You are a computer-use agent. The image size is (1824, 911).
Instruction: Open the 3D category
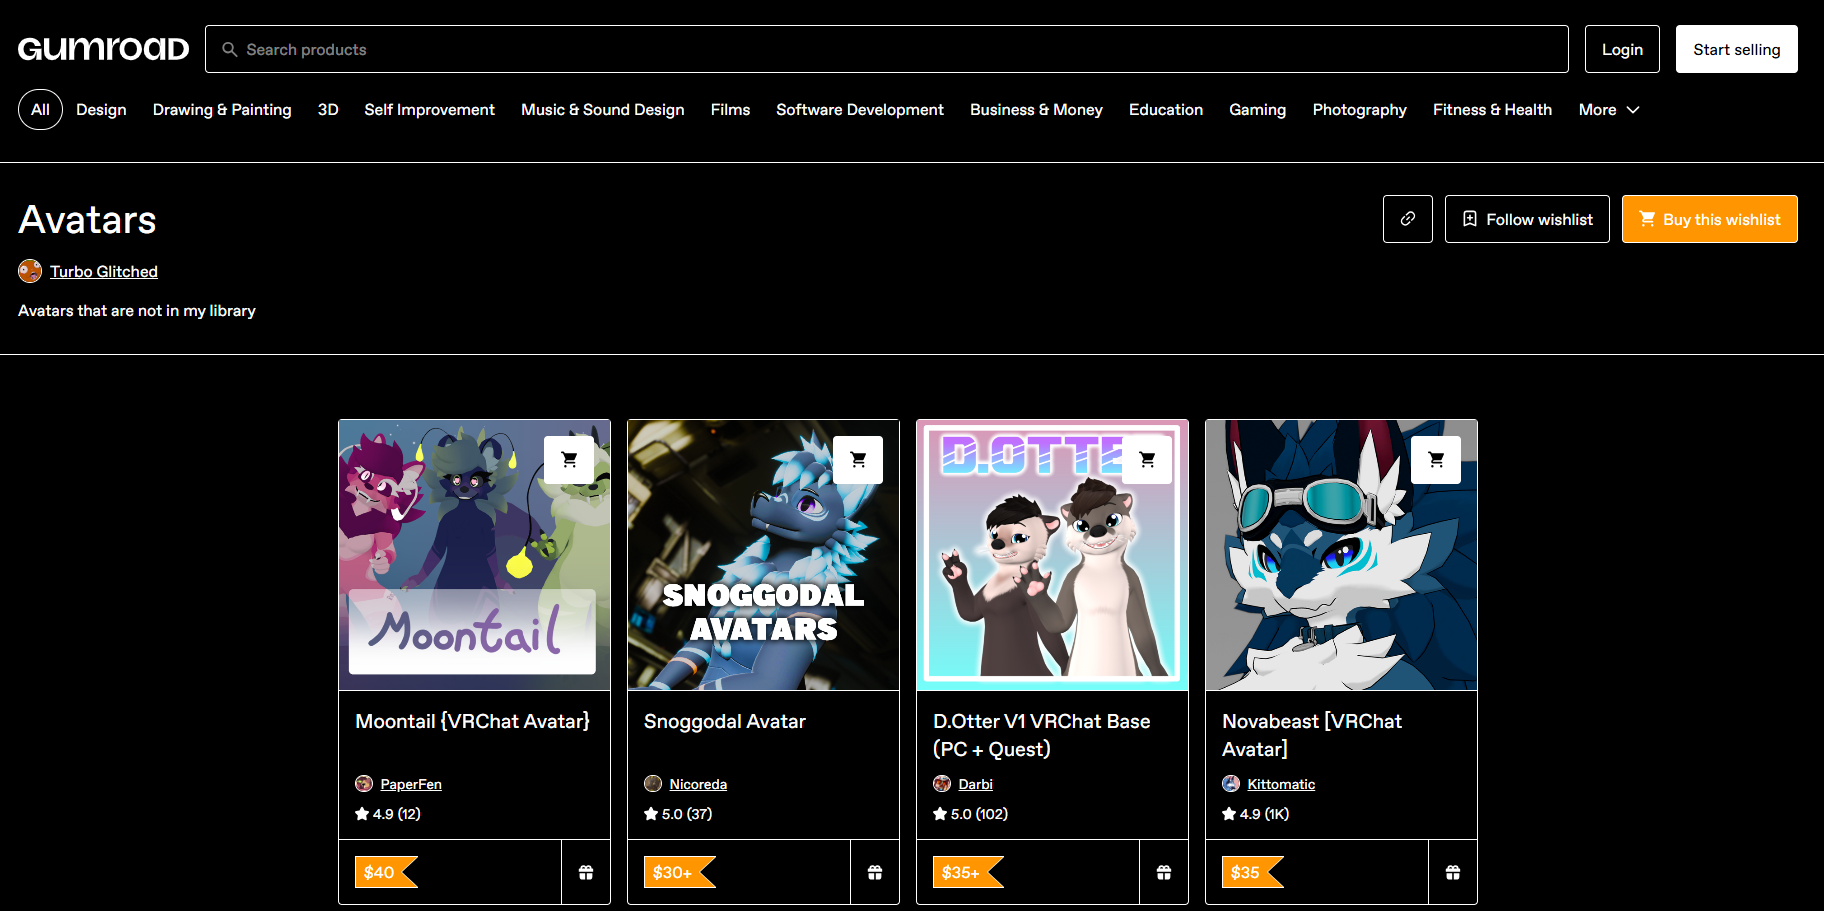click(328, 110)
